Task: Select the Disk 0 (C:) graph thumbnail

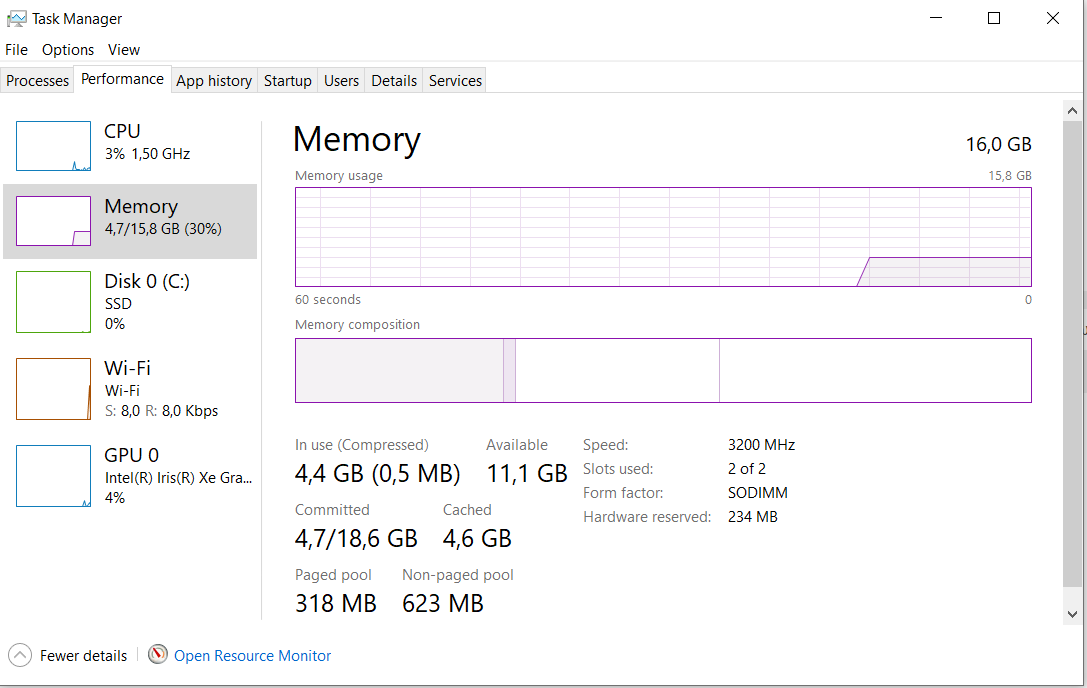Action: [53, 302]
